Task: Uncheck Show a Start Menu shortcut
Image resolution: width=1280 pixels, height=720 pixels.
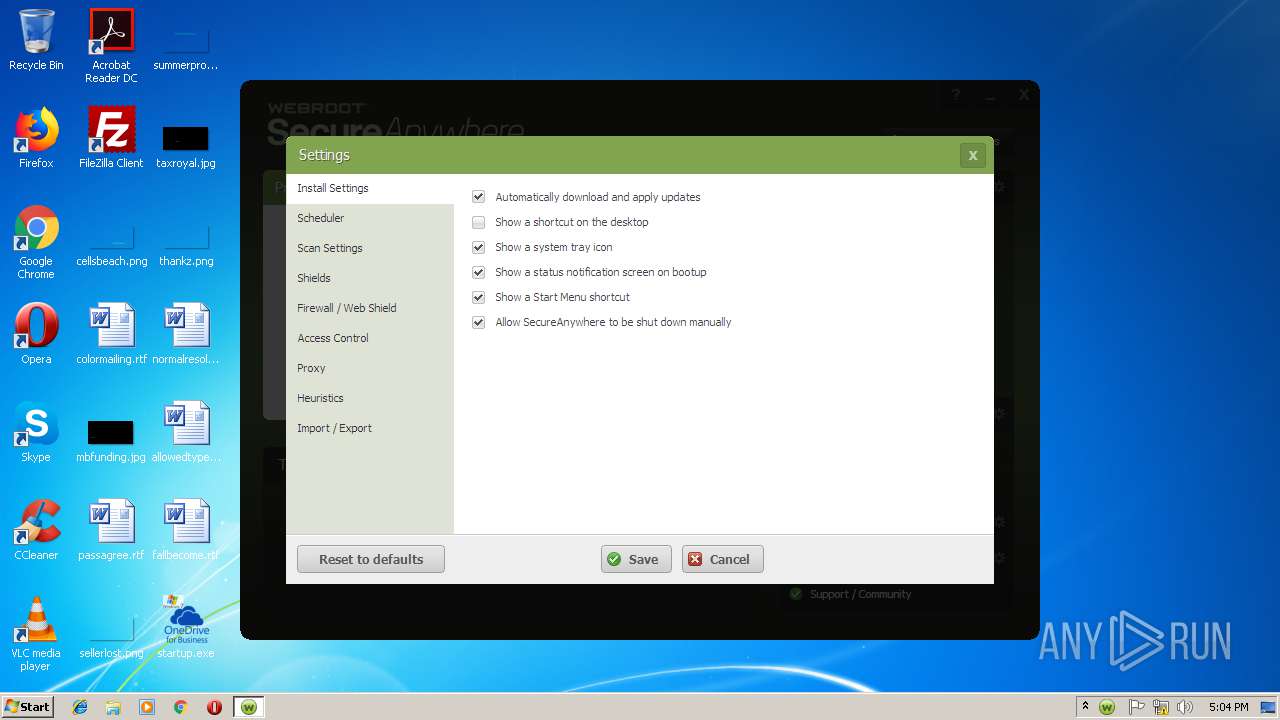Action: [478, 297]
